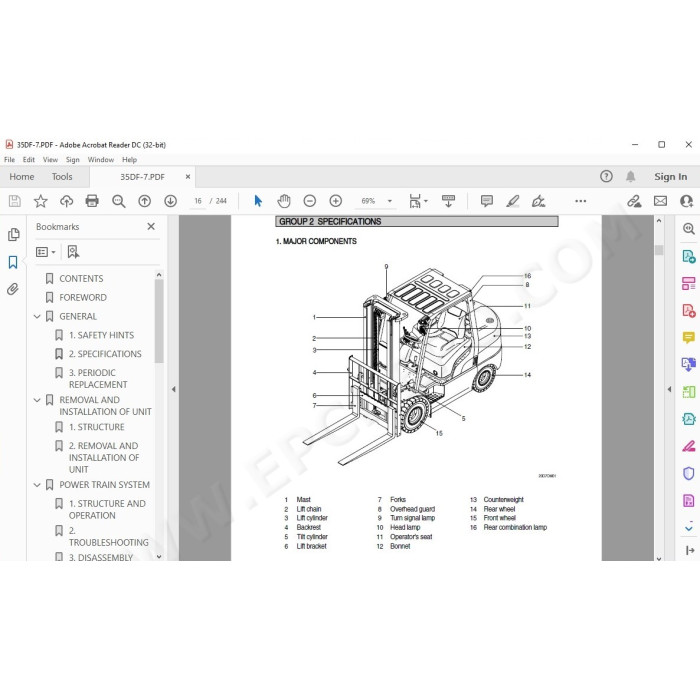Viewport: 700px width, 700px height.
Task: Open the attachments paperclip panel
Action: point(13,289)
